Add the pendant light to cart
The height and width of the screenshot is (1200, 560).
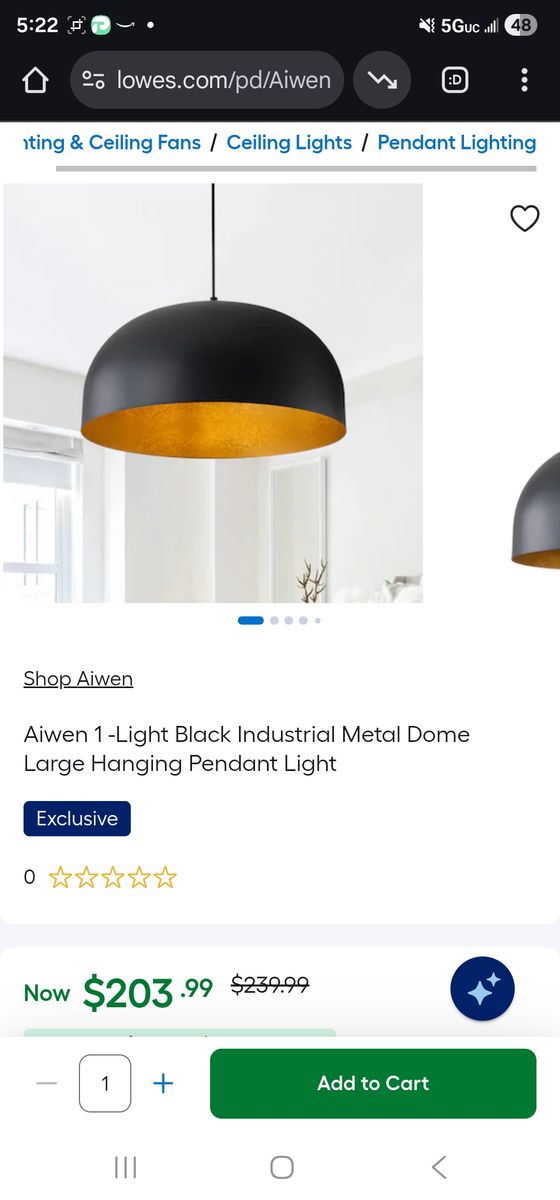coord(373,1083)
